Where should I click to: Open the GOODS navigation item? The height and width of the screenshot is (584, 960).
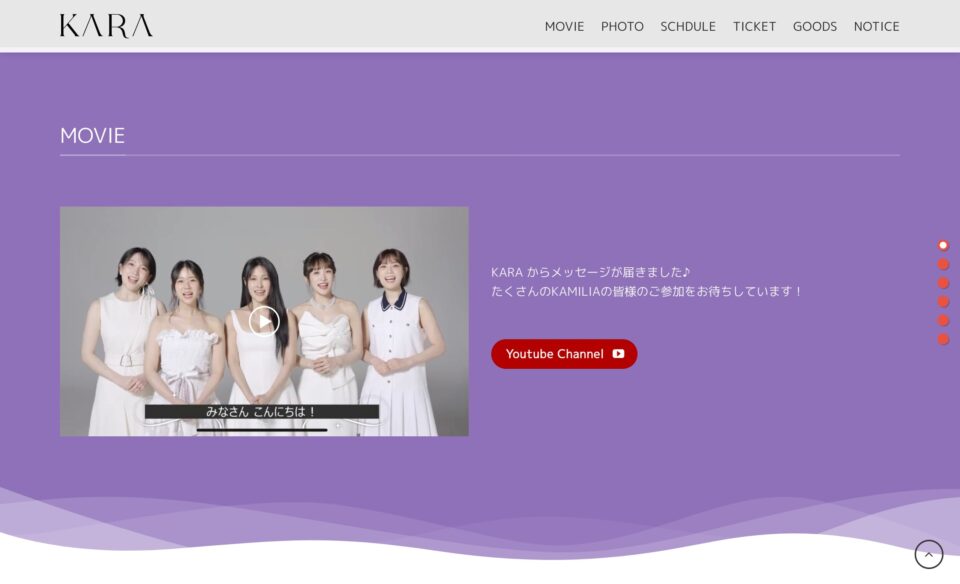pos(814,26)
